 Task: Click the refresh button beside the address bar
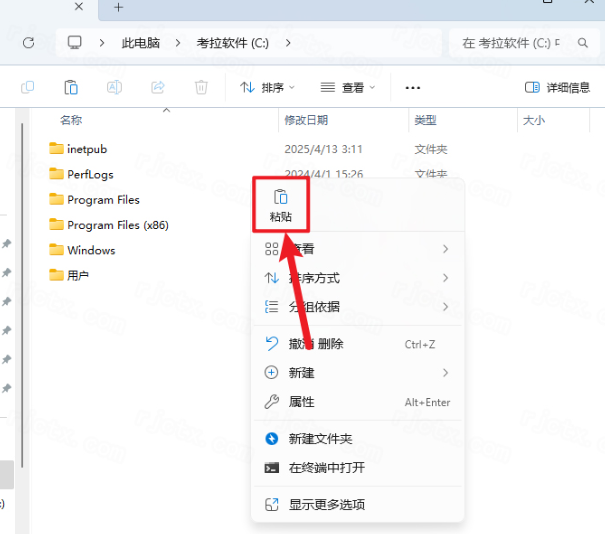tap(28, 43)
